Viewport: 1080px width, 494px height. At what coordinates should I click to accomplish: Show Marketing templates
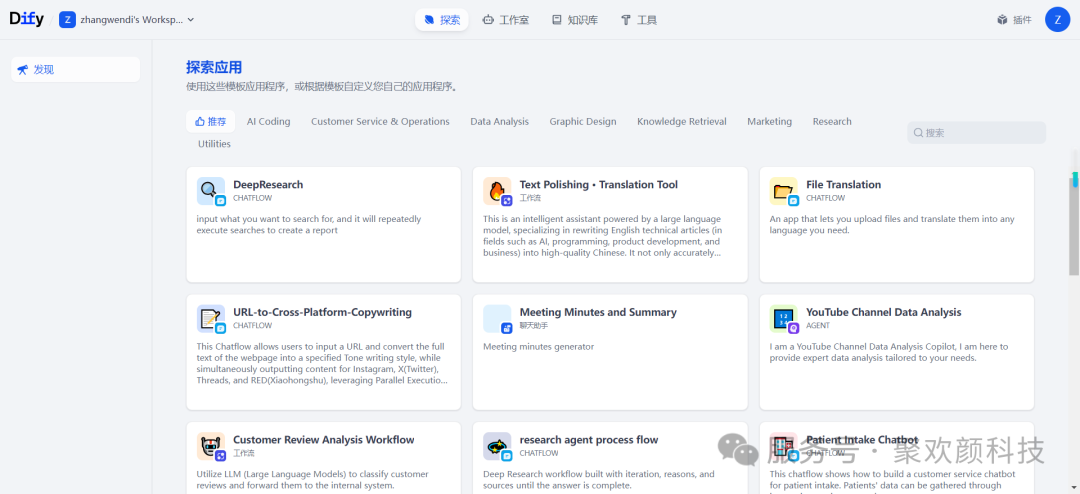tap(769, 121)
